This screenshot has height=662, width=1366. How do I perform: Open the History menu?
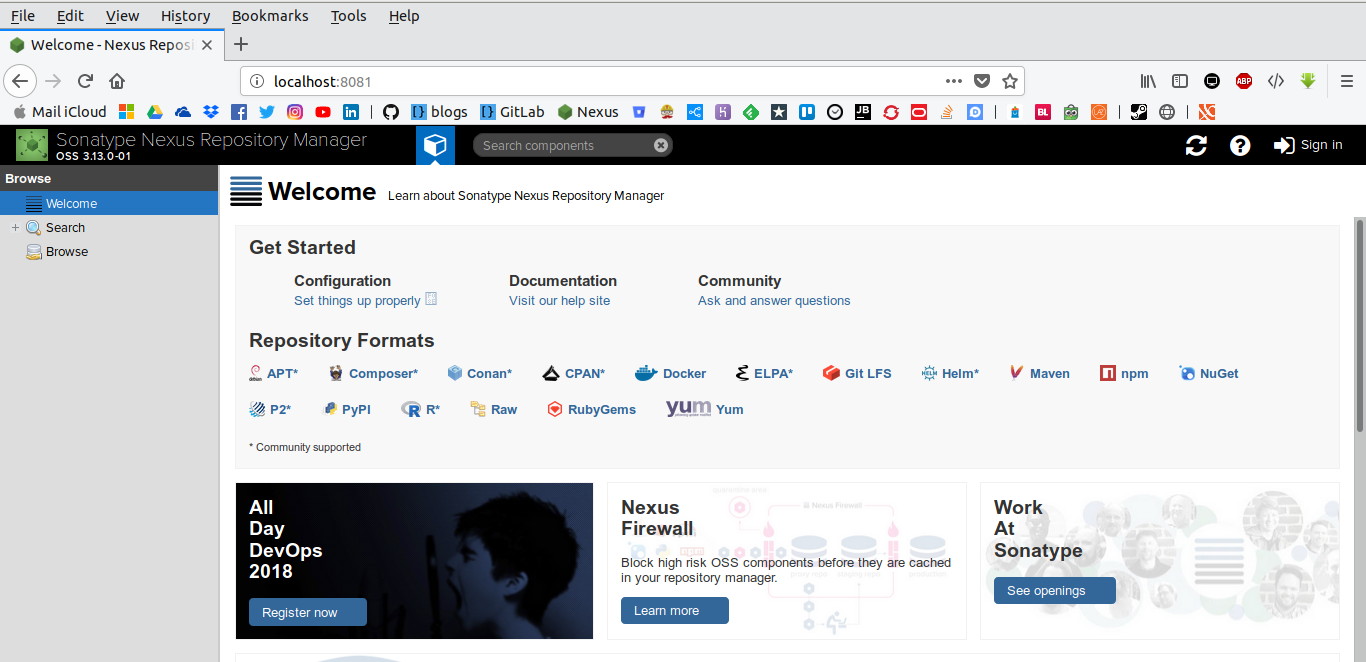pyautogui.click(x=185, y=16)
